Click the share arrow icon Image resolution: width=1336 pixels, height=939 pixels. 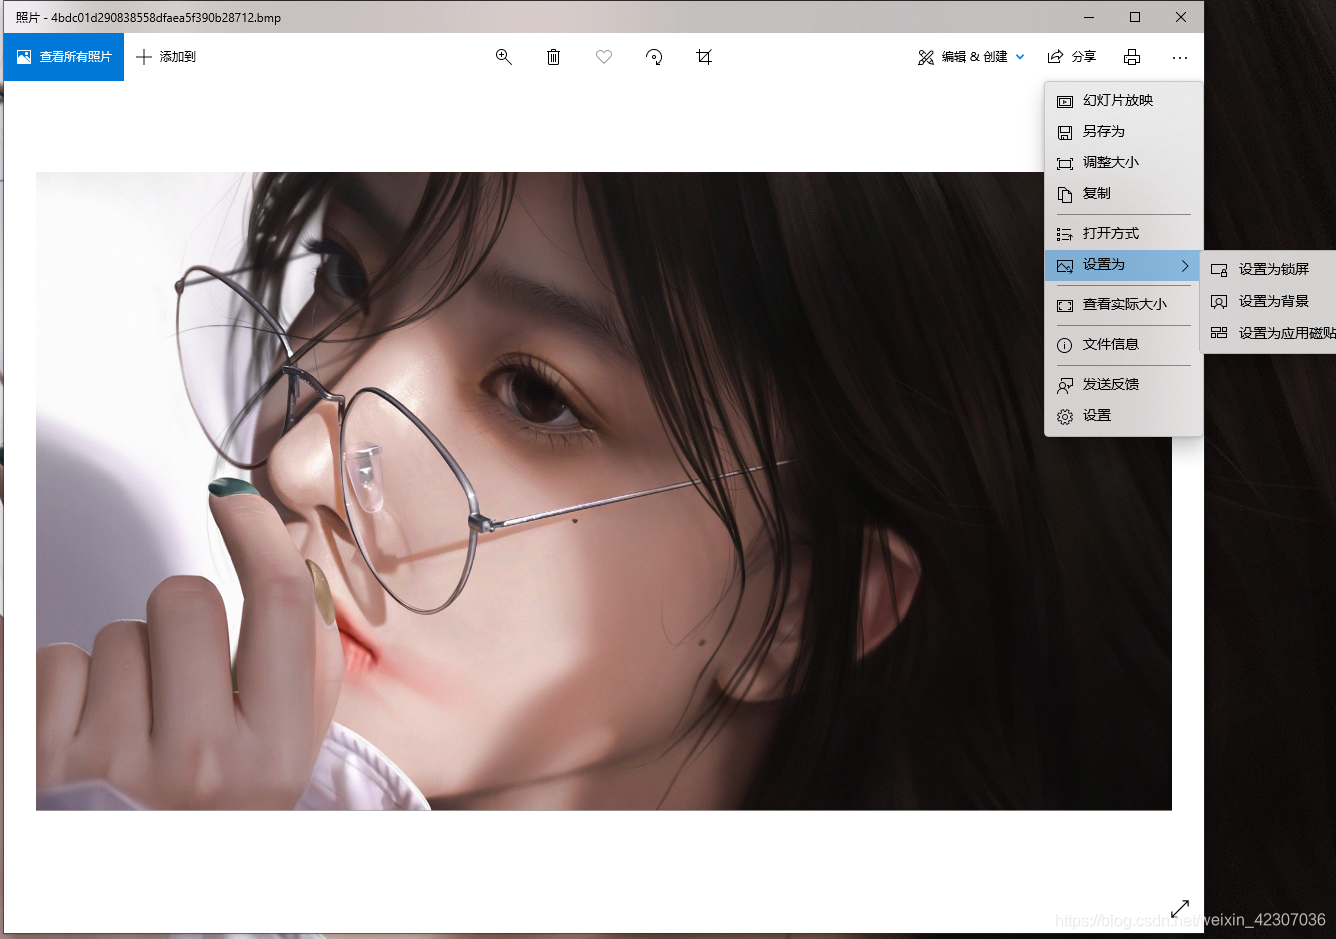point(1055,57)
